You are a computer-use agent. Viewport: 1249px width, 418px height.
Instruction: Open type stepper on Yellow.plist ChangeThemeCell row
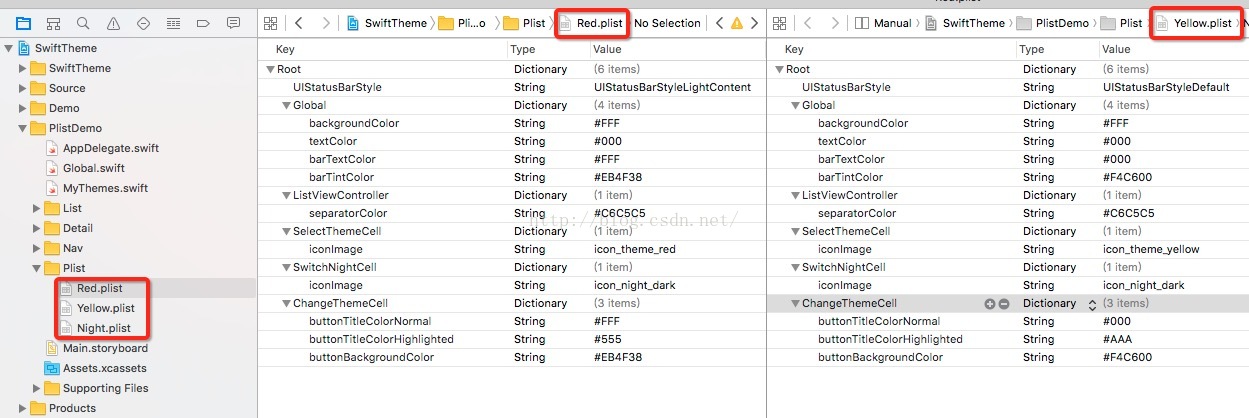tap(1092, 303)
